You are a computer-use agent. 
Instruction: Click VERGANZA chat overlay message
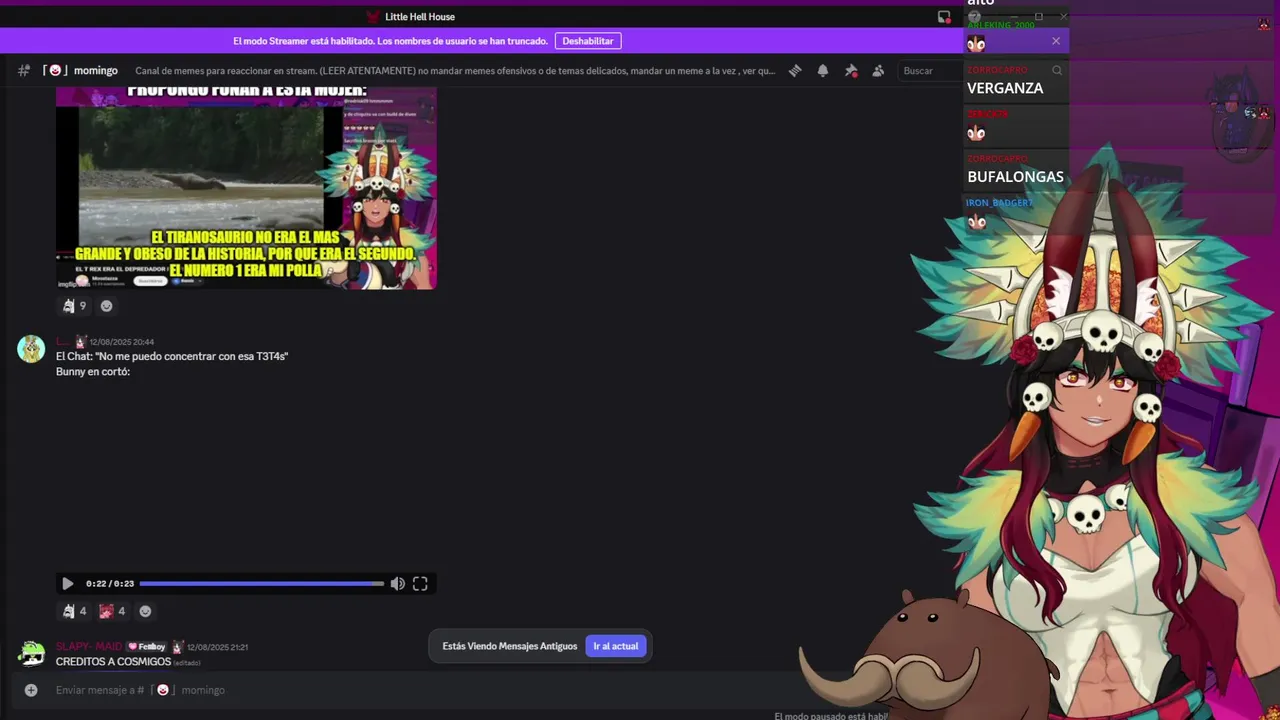[1005, 88]
